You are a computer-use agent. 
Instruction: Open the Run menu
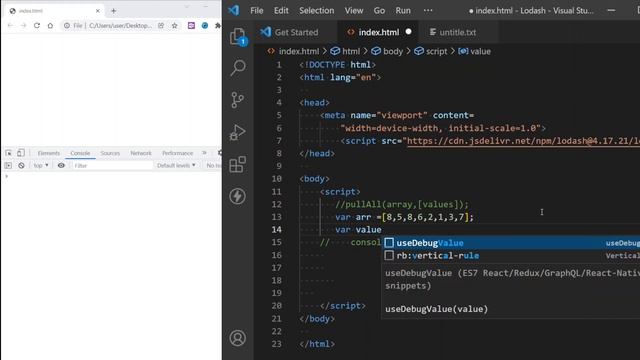(x=403, y=11)
